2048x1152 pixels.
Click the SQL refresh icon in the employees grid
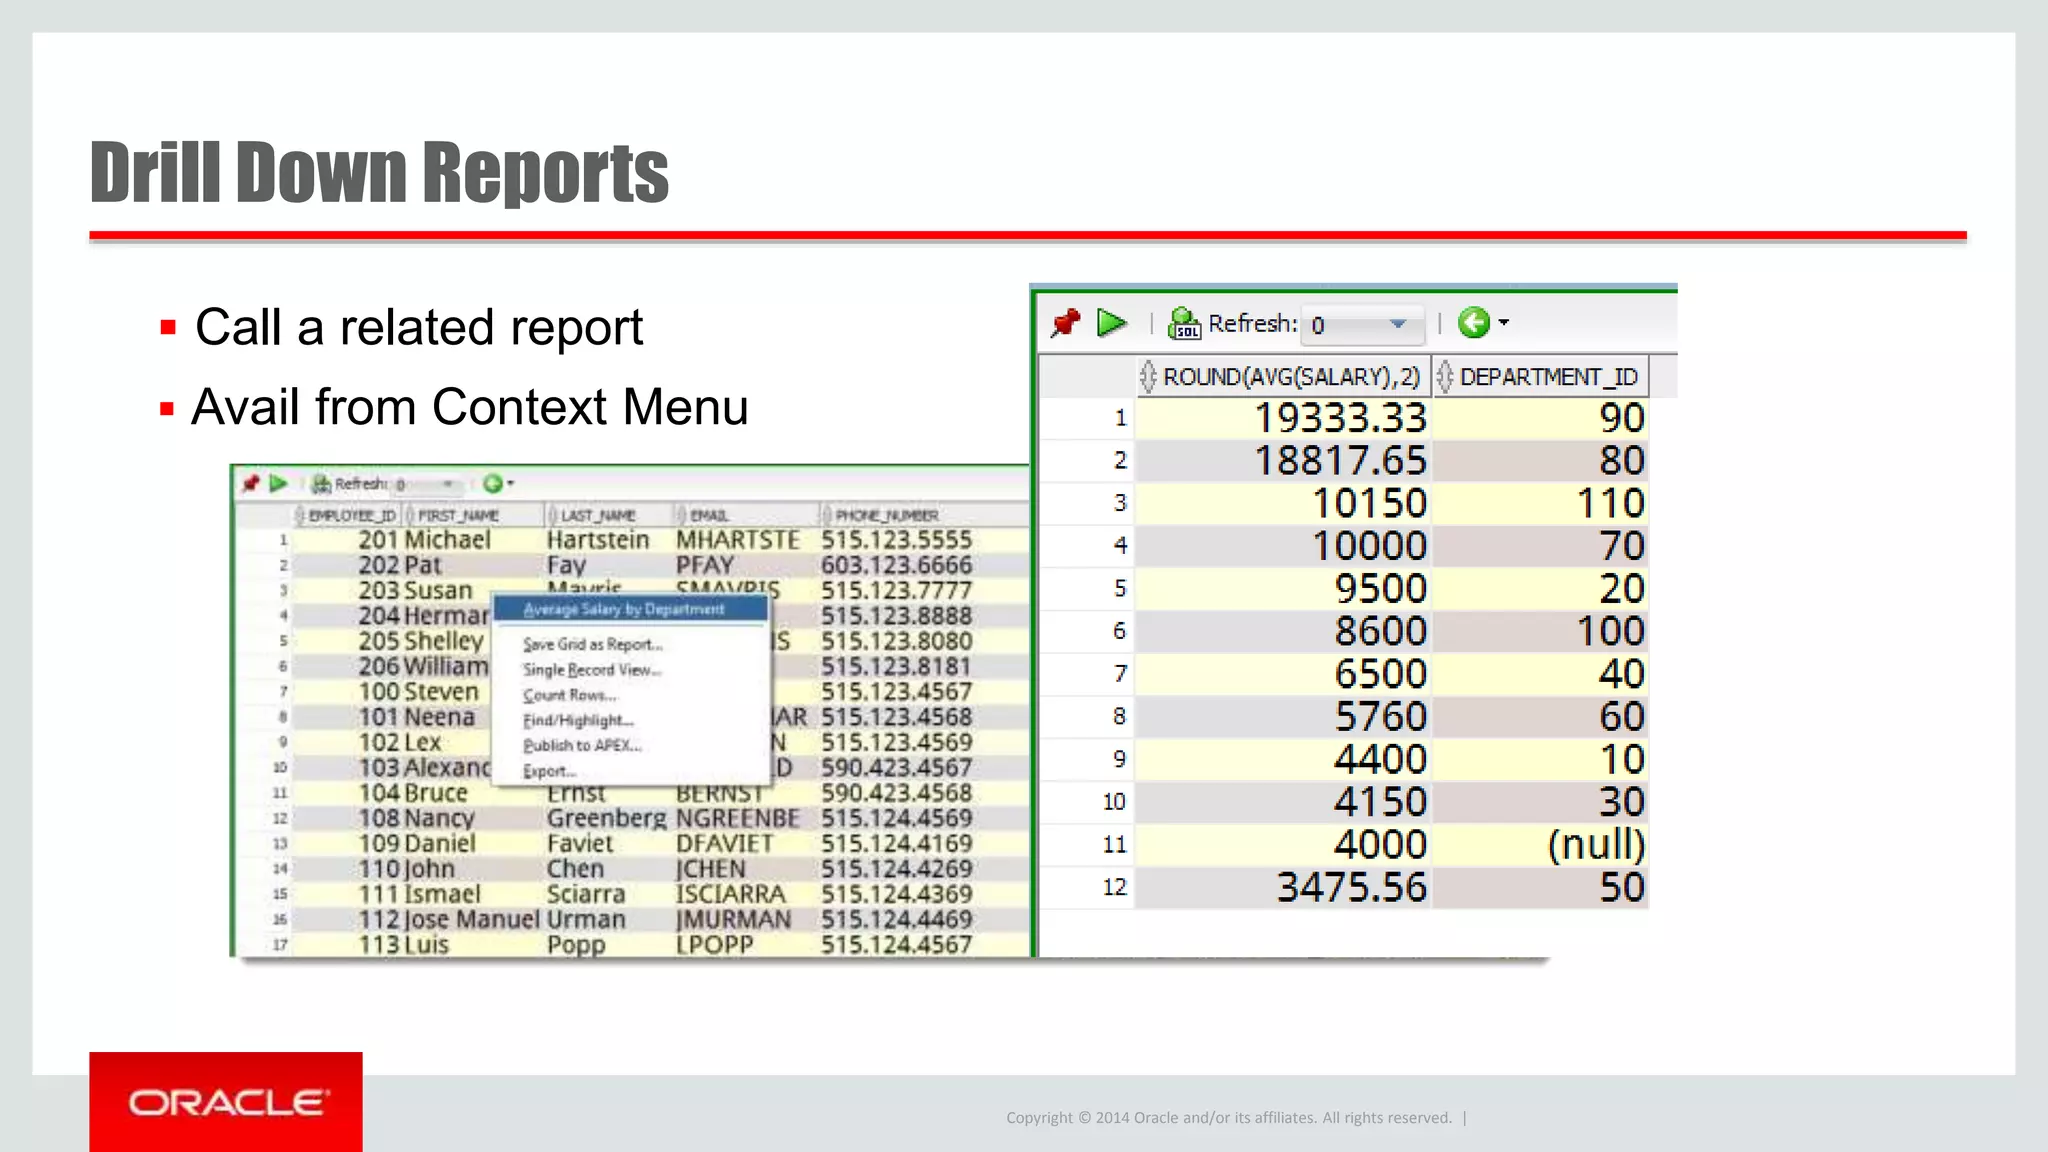(x=320, y=484)
